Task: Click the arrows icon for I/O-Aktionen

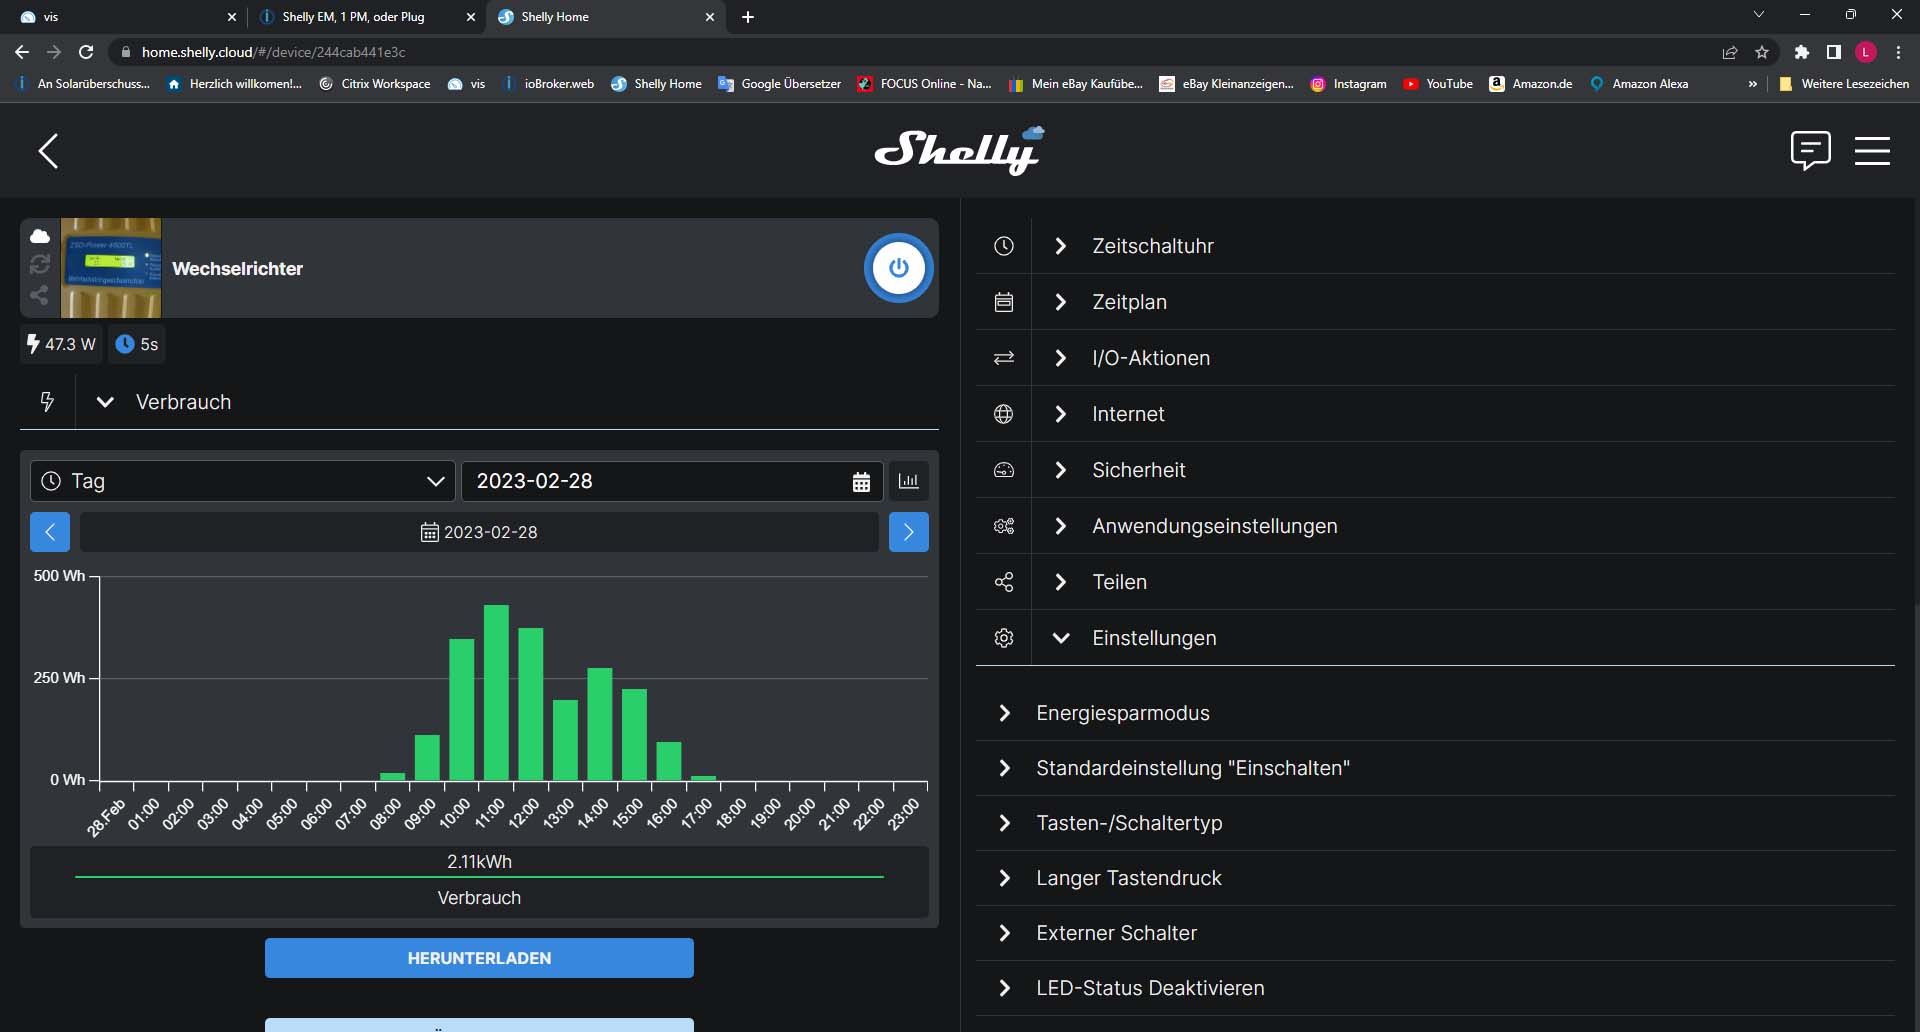Action: point(1004,358)
